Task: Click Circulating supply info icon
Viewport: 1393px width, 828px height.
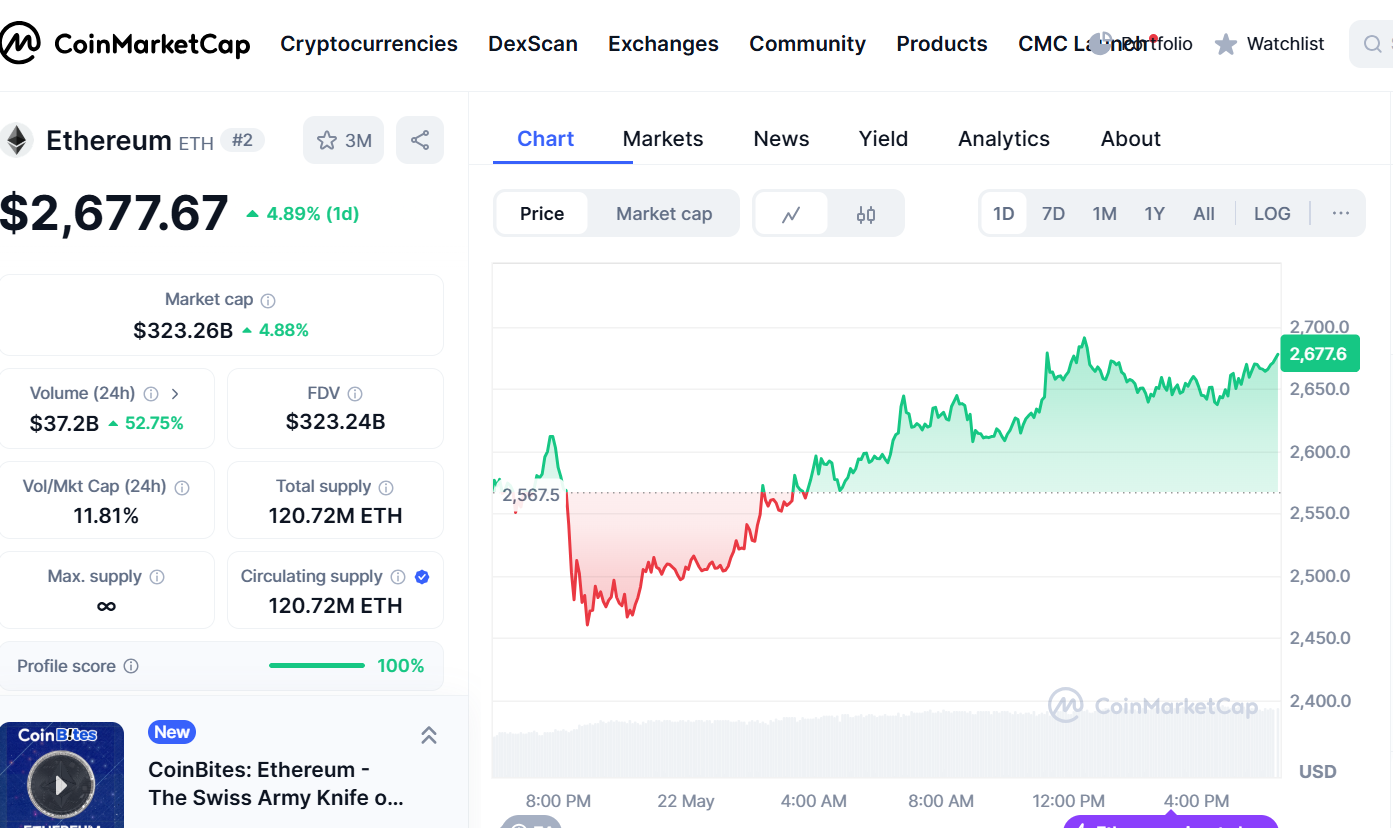Action: pos(398,577)
